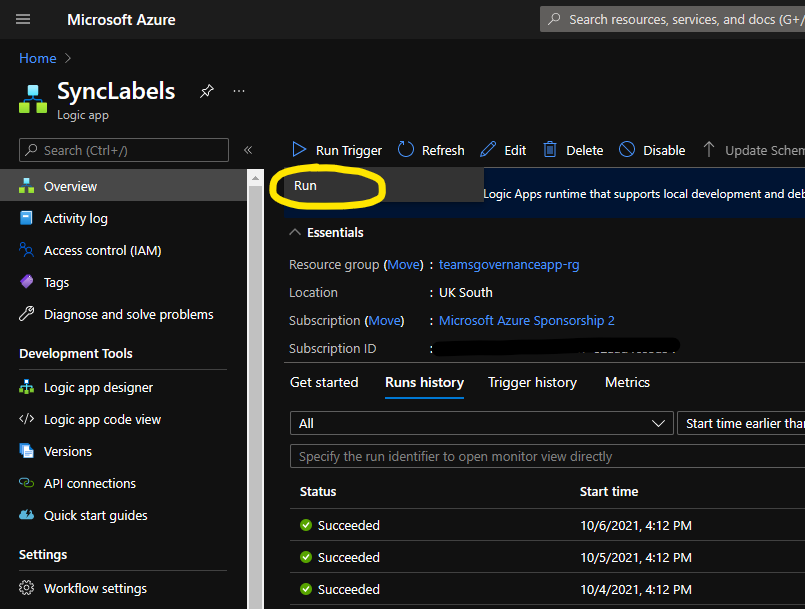
Task: Click the Refresh toolbar button
Action: pyautogui.click(x=431, y=150)
